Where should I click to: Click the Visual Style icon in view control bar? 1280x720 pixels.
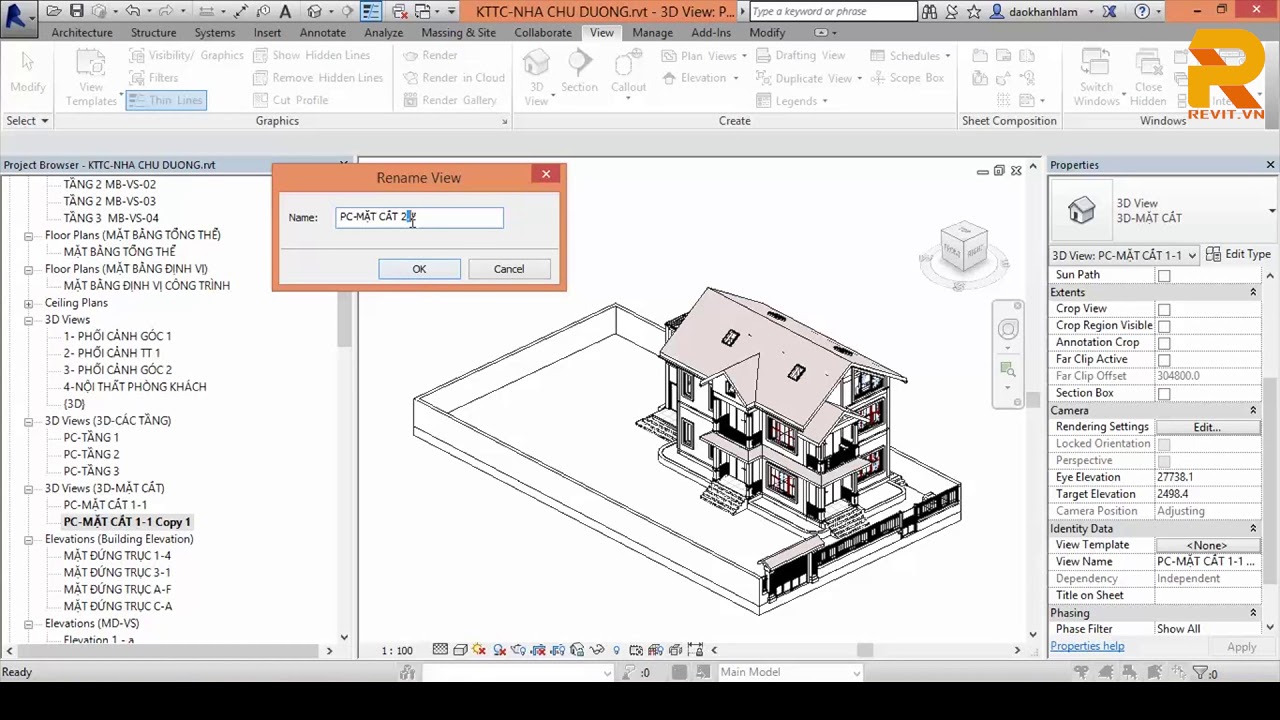(x=460, y=650)
